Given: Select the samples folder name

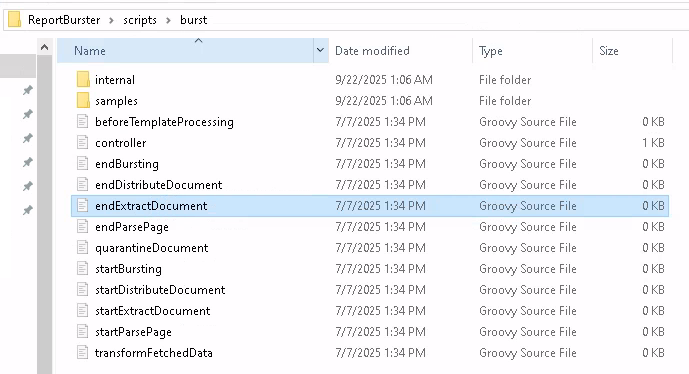Looking at the screenshot, I should coord(116,101).
